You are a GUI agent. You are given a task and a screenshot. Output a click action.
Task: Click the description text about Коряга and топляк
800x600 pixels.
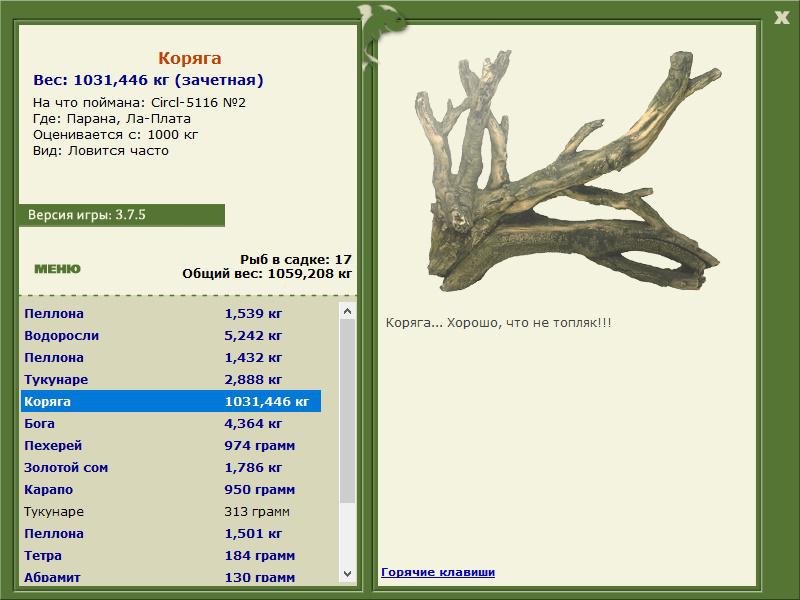[498, 323]
